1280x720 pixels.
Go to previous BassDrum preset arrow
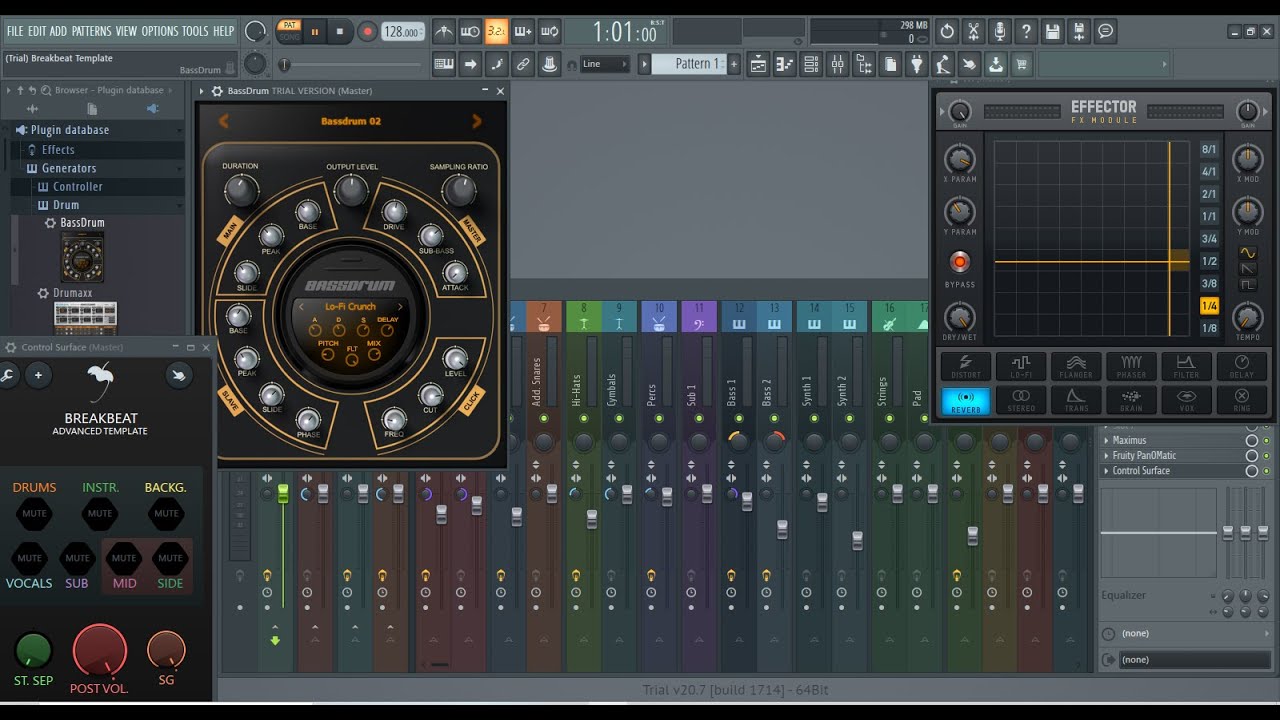[224, 121]
